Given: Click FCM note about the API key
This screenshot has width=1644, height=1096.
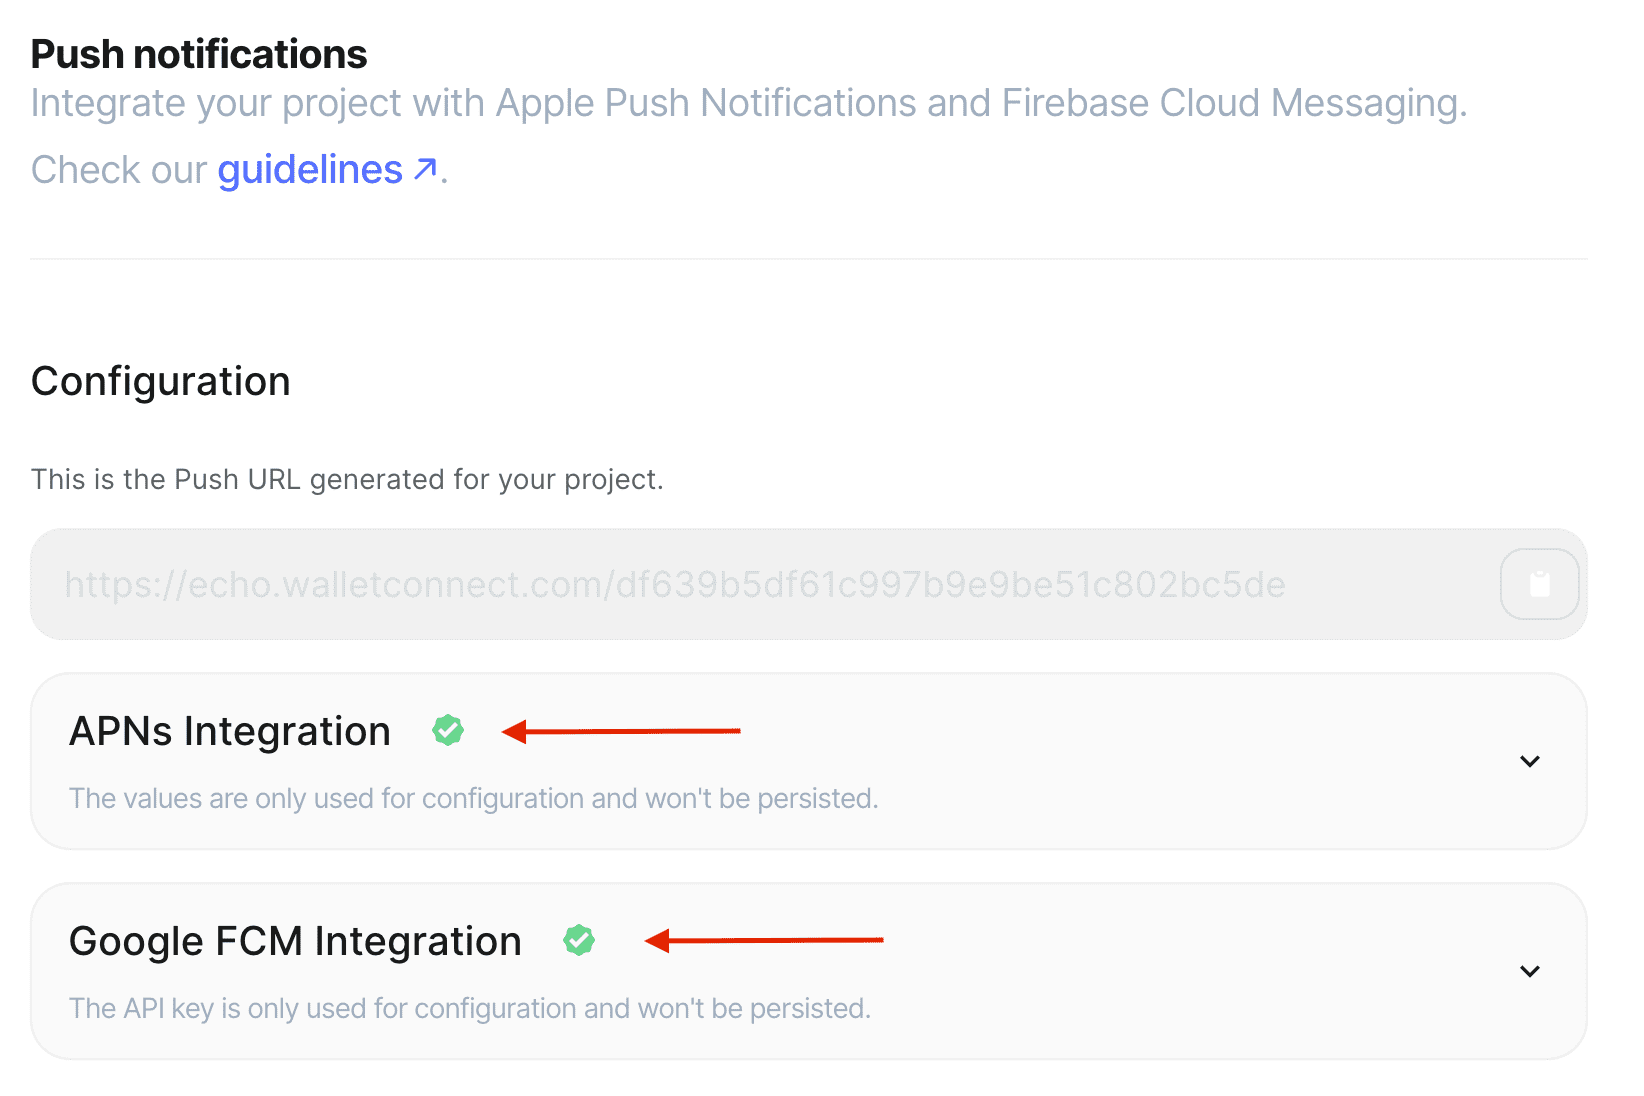Looking at the screenshot, I should (x=470, y=1008).
